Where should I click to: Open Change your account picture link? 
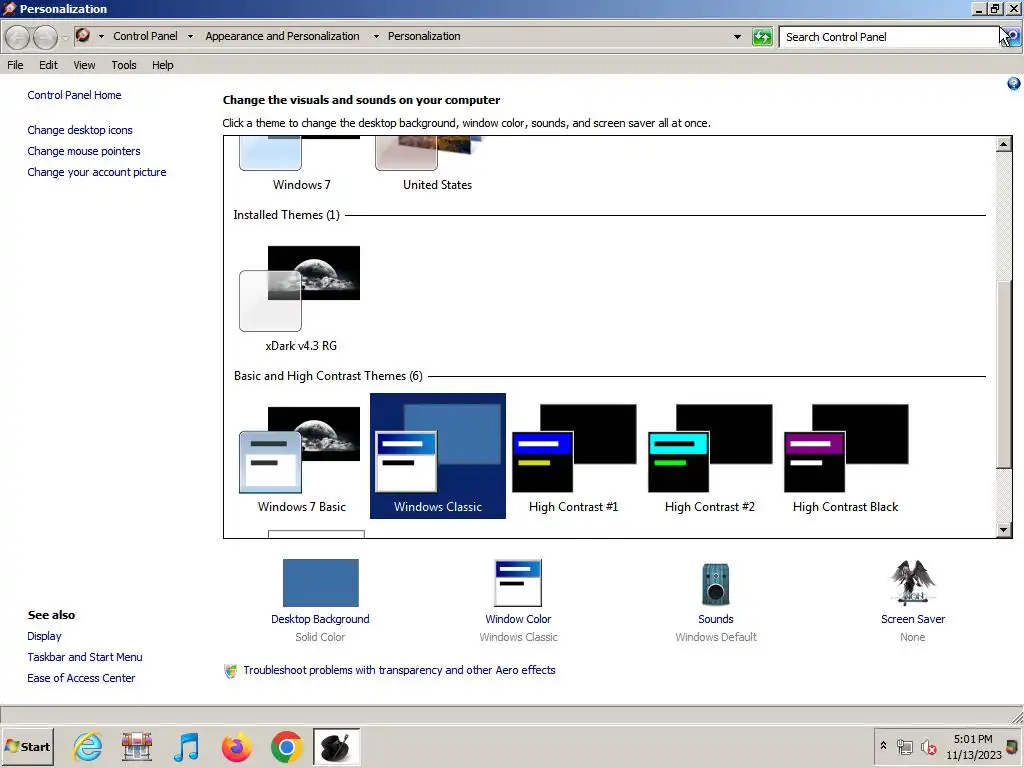click(x=97, y=172)
